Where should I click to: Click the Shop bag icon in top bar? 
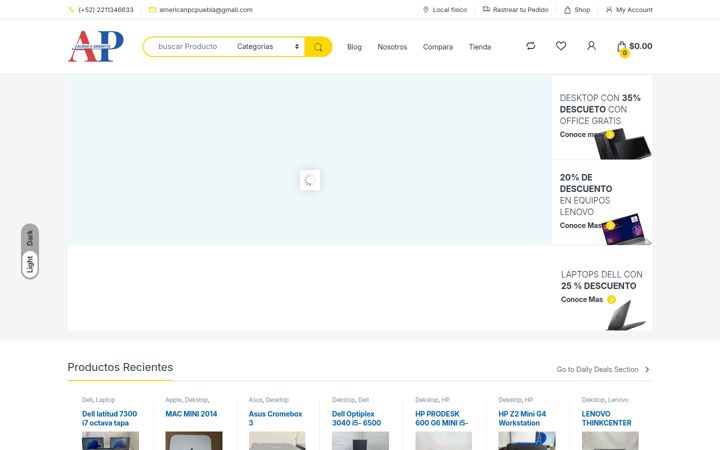pyautogui.click(x=568, y=10)
